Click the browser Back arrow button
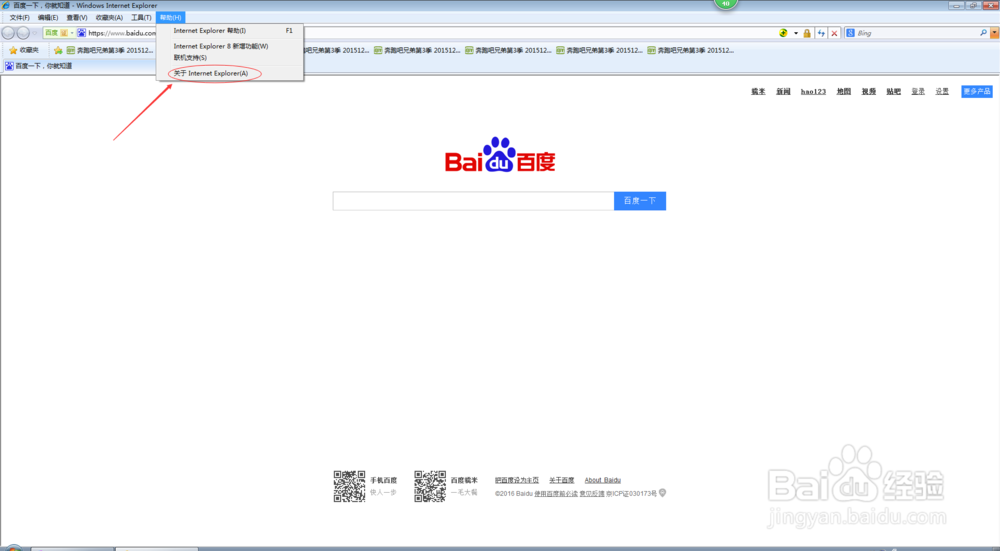 (8, 33)
